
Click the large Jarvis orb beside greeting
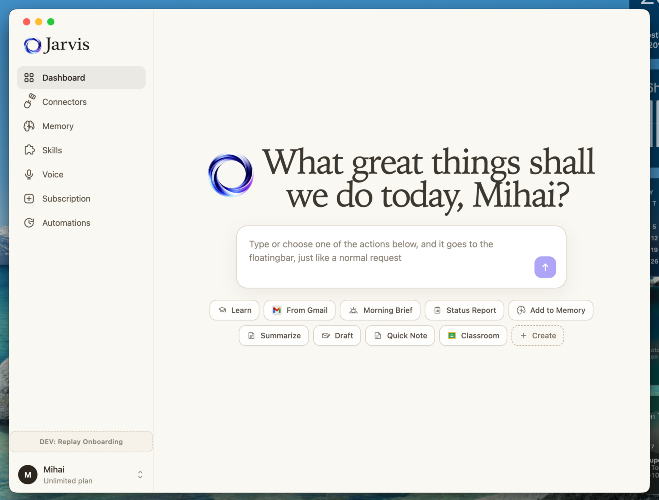[231, 175]
